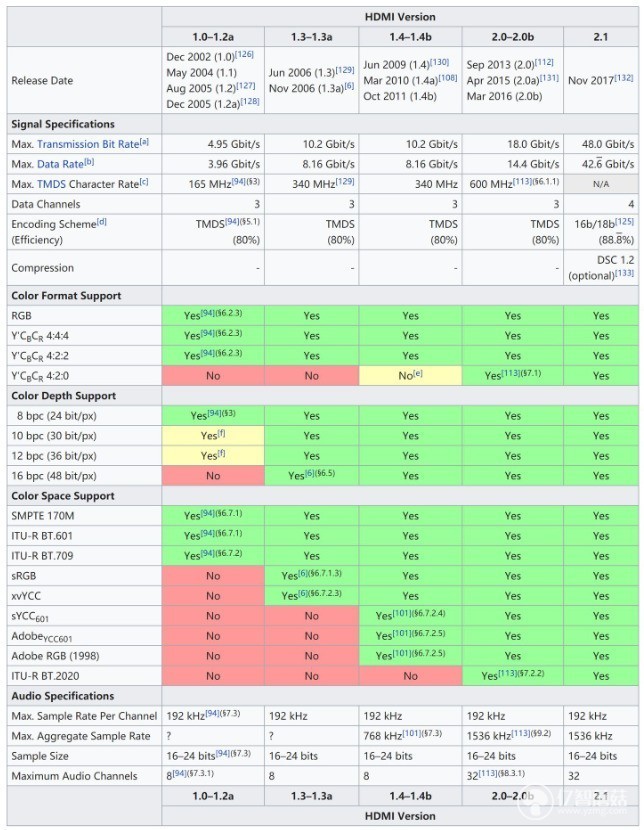This screenshot has width=644, height=830.
Task: Open the Transmission Bit Rate link
Action: click(88, 144)
